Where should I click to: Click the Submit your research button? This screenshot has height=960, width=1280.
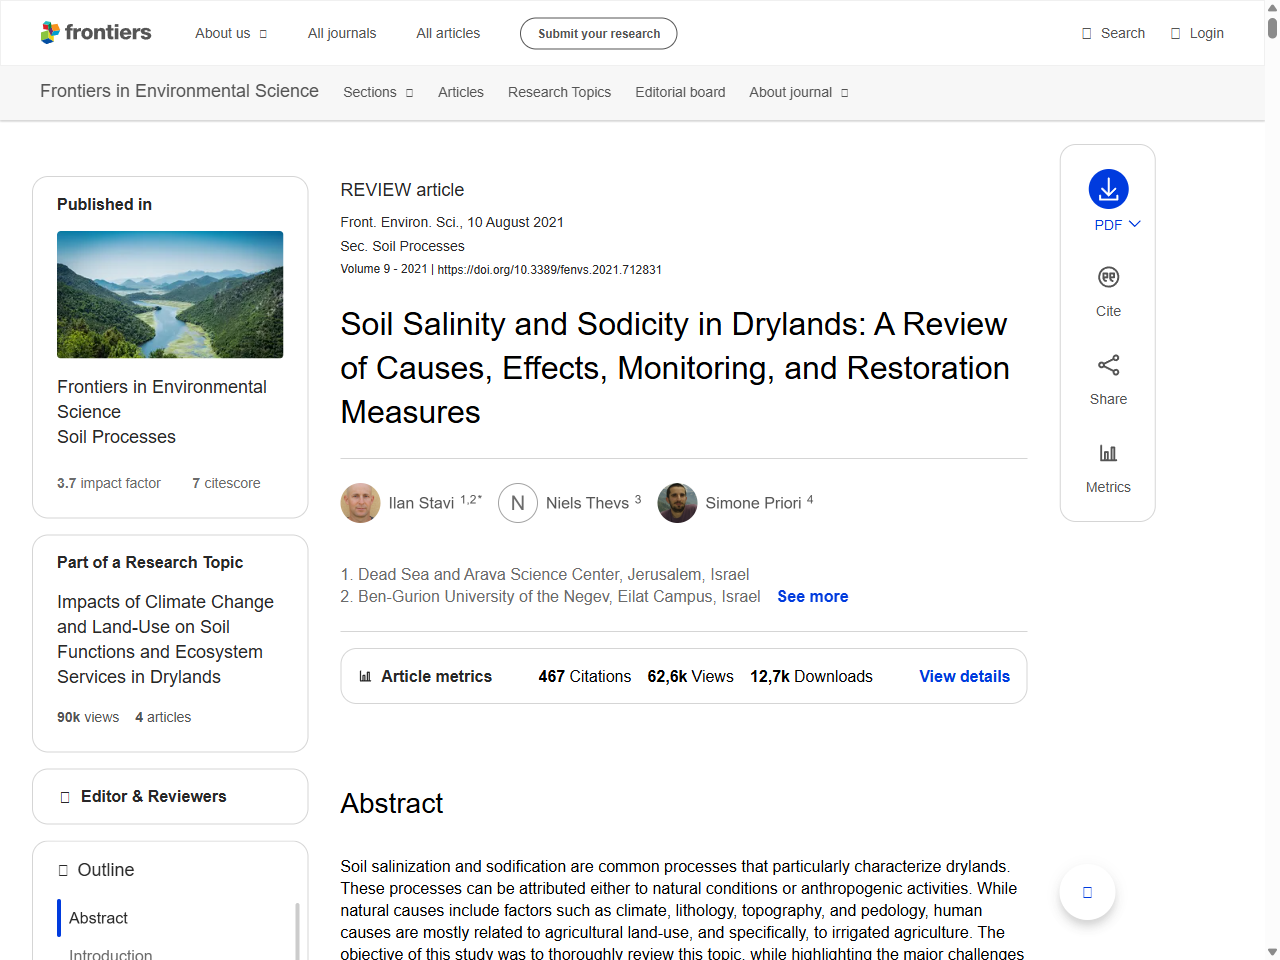pos(598,33)
